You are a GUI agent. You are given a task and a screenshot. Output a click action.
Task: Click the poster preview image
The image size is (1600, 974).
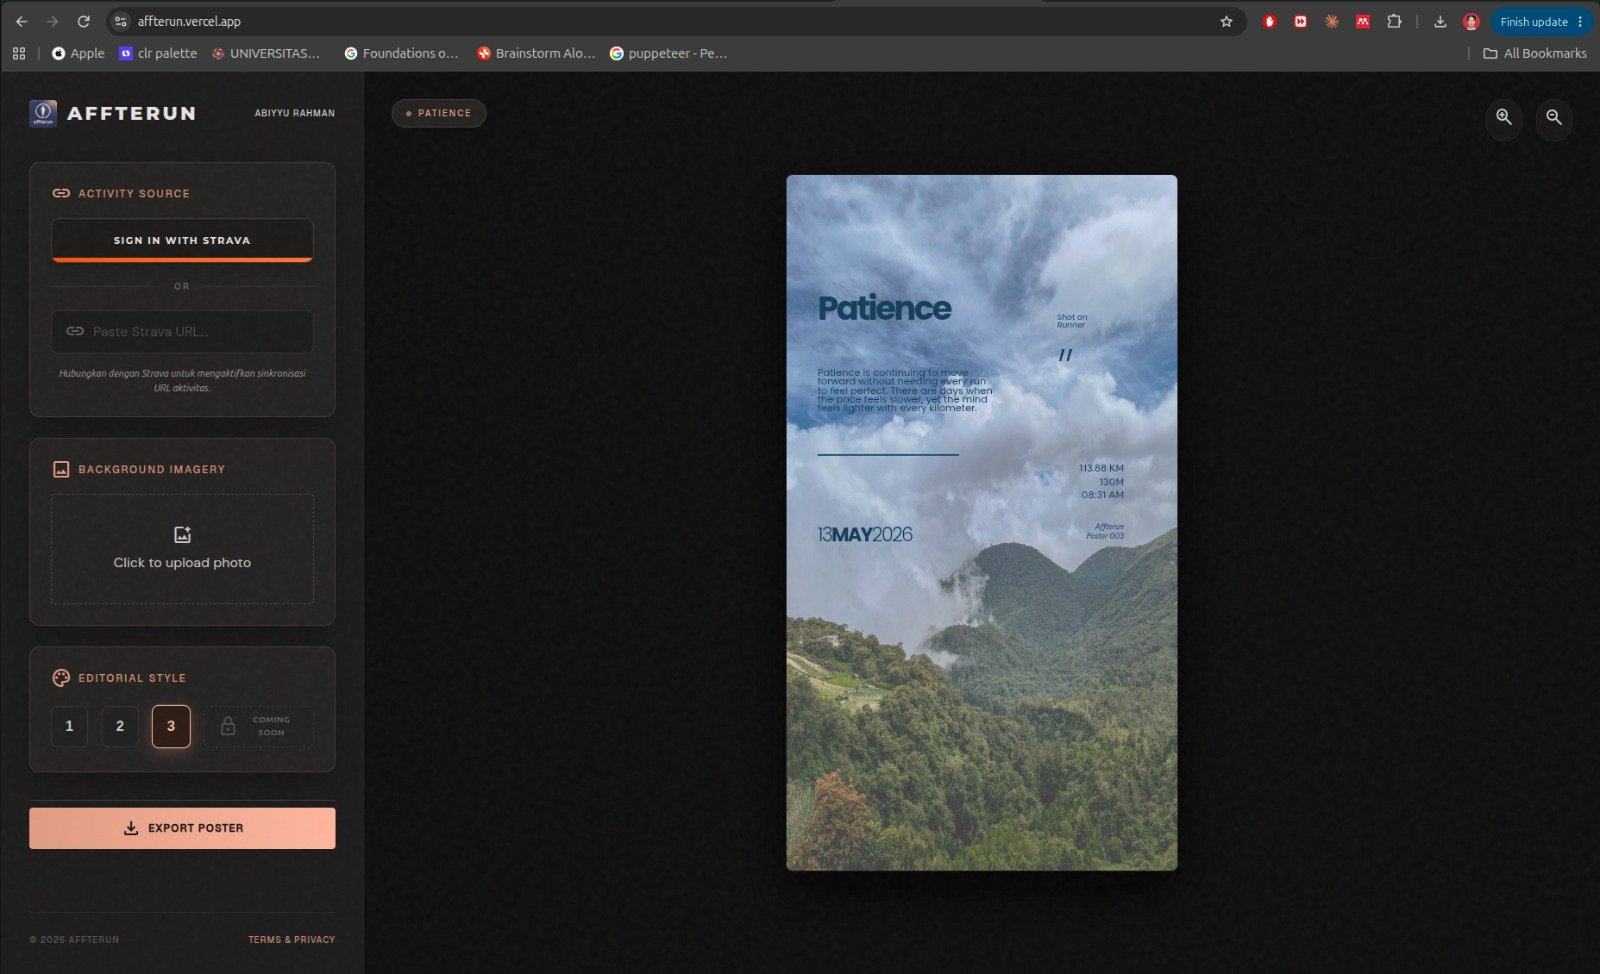982,523
